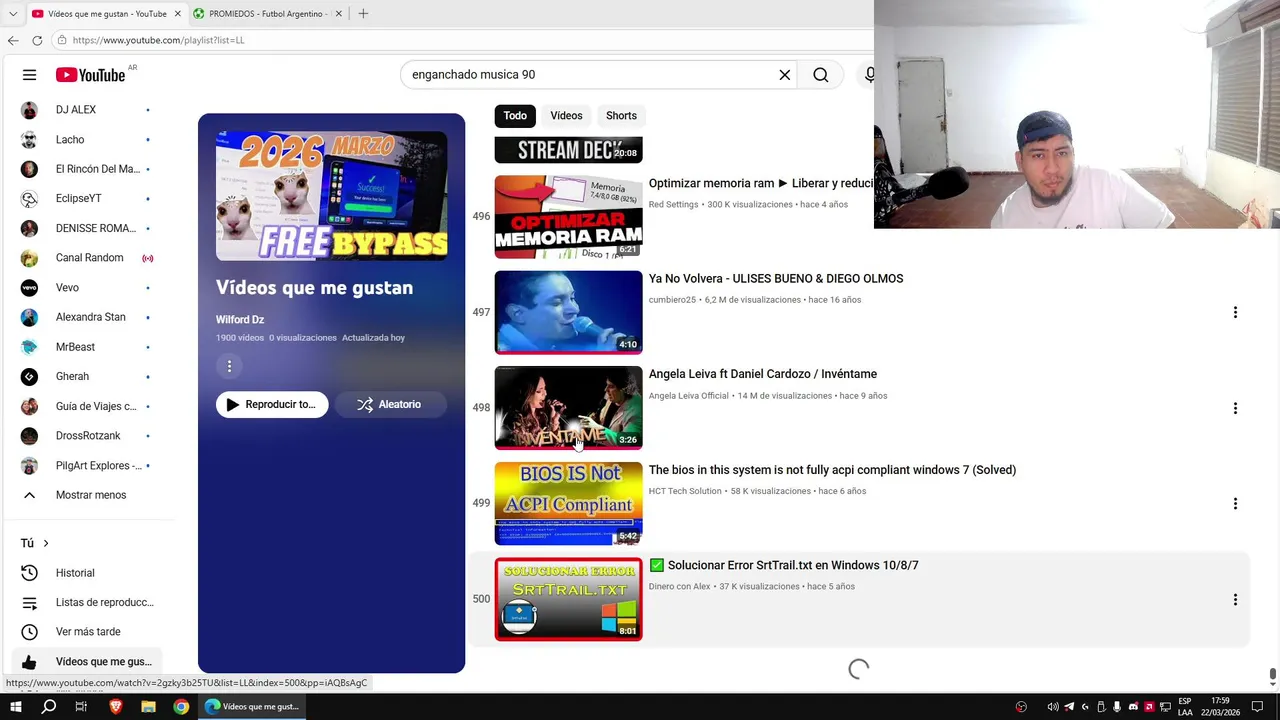
Task: Start voice search with the microphone
Action: click(x=869, y=75)
